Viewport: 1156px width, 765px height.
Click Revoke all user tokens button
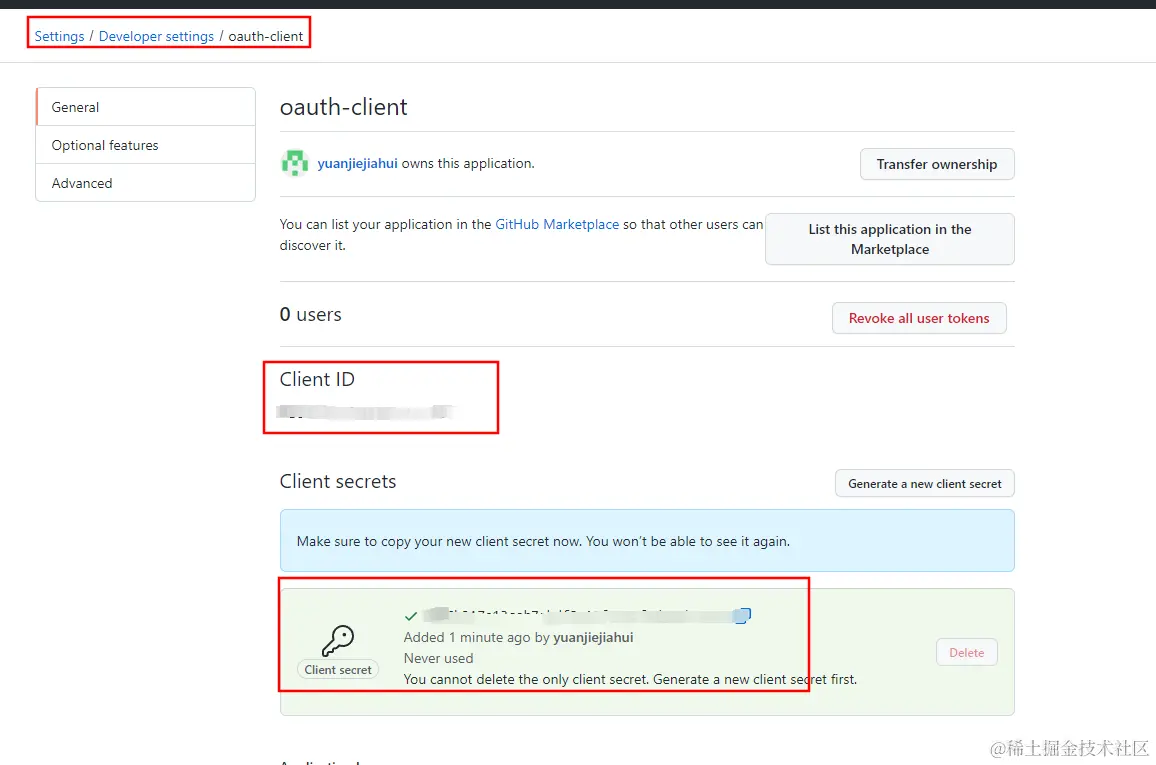click(x=919, y=318)
